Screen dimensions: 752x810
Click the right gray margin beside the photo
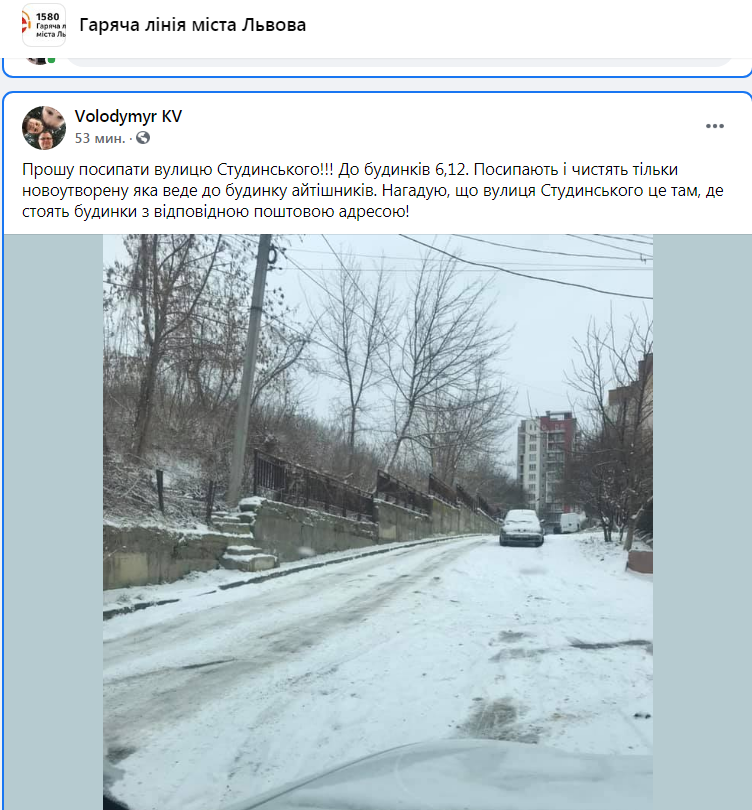(701, 522)
